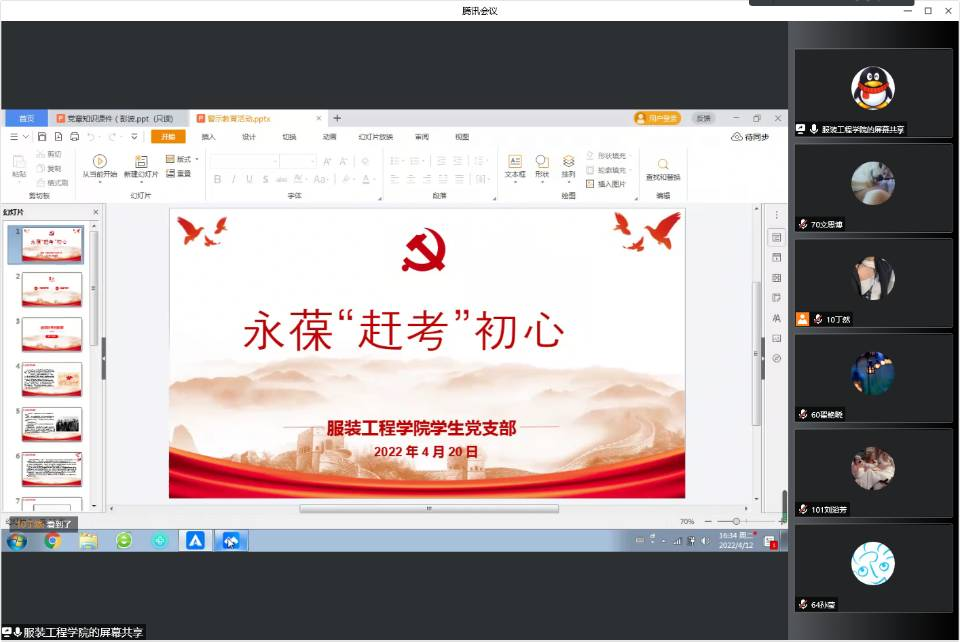The width and height of the screenshot is (960, 642).
Task: Open the font name combo box
Action: click(x=244, y=161)
